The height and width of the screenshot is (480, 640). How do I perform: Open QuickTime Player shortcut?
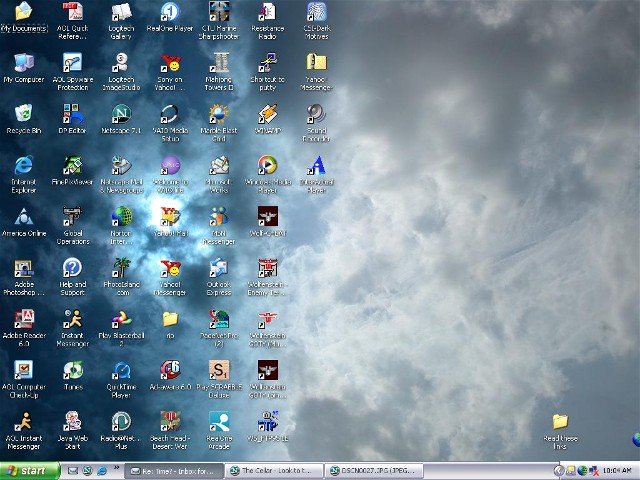(x=121, y=370)
